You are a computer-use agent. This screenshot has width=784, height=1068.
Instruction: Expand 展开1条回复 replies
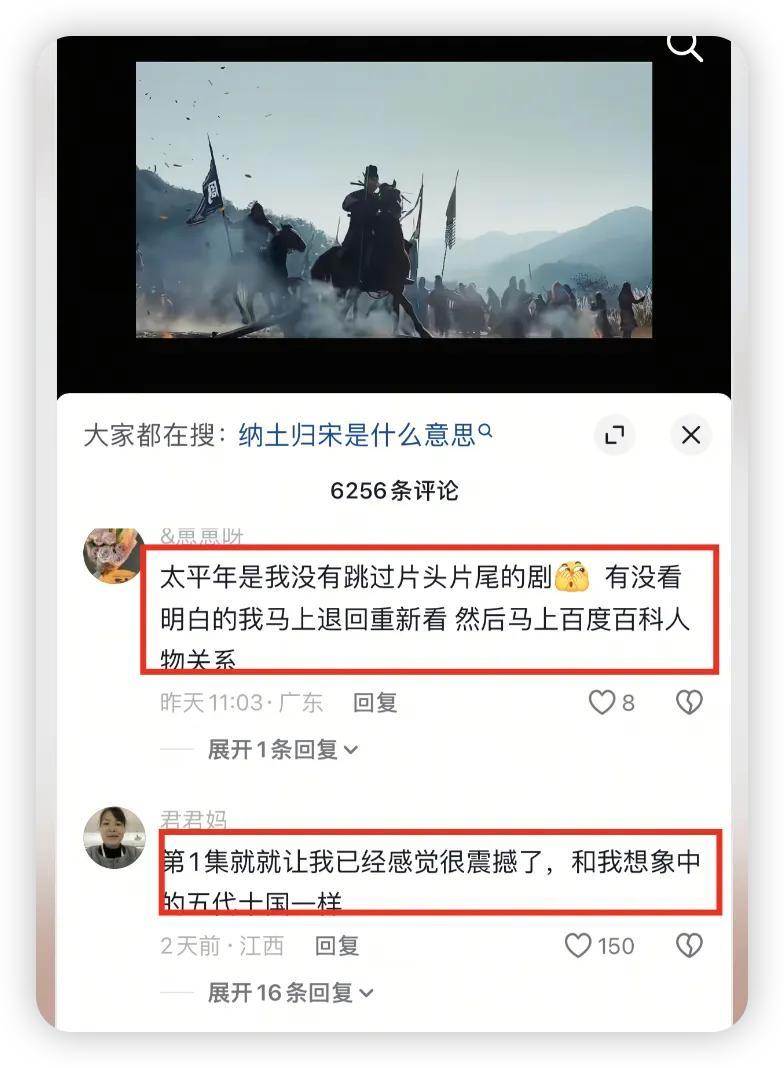tap(282, 749)
